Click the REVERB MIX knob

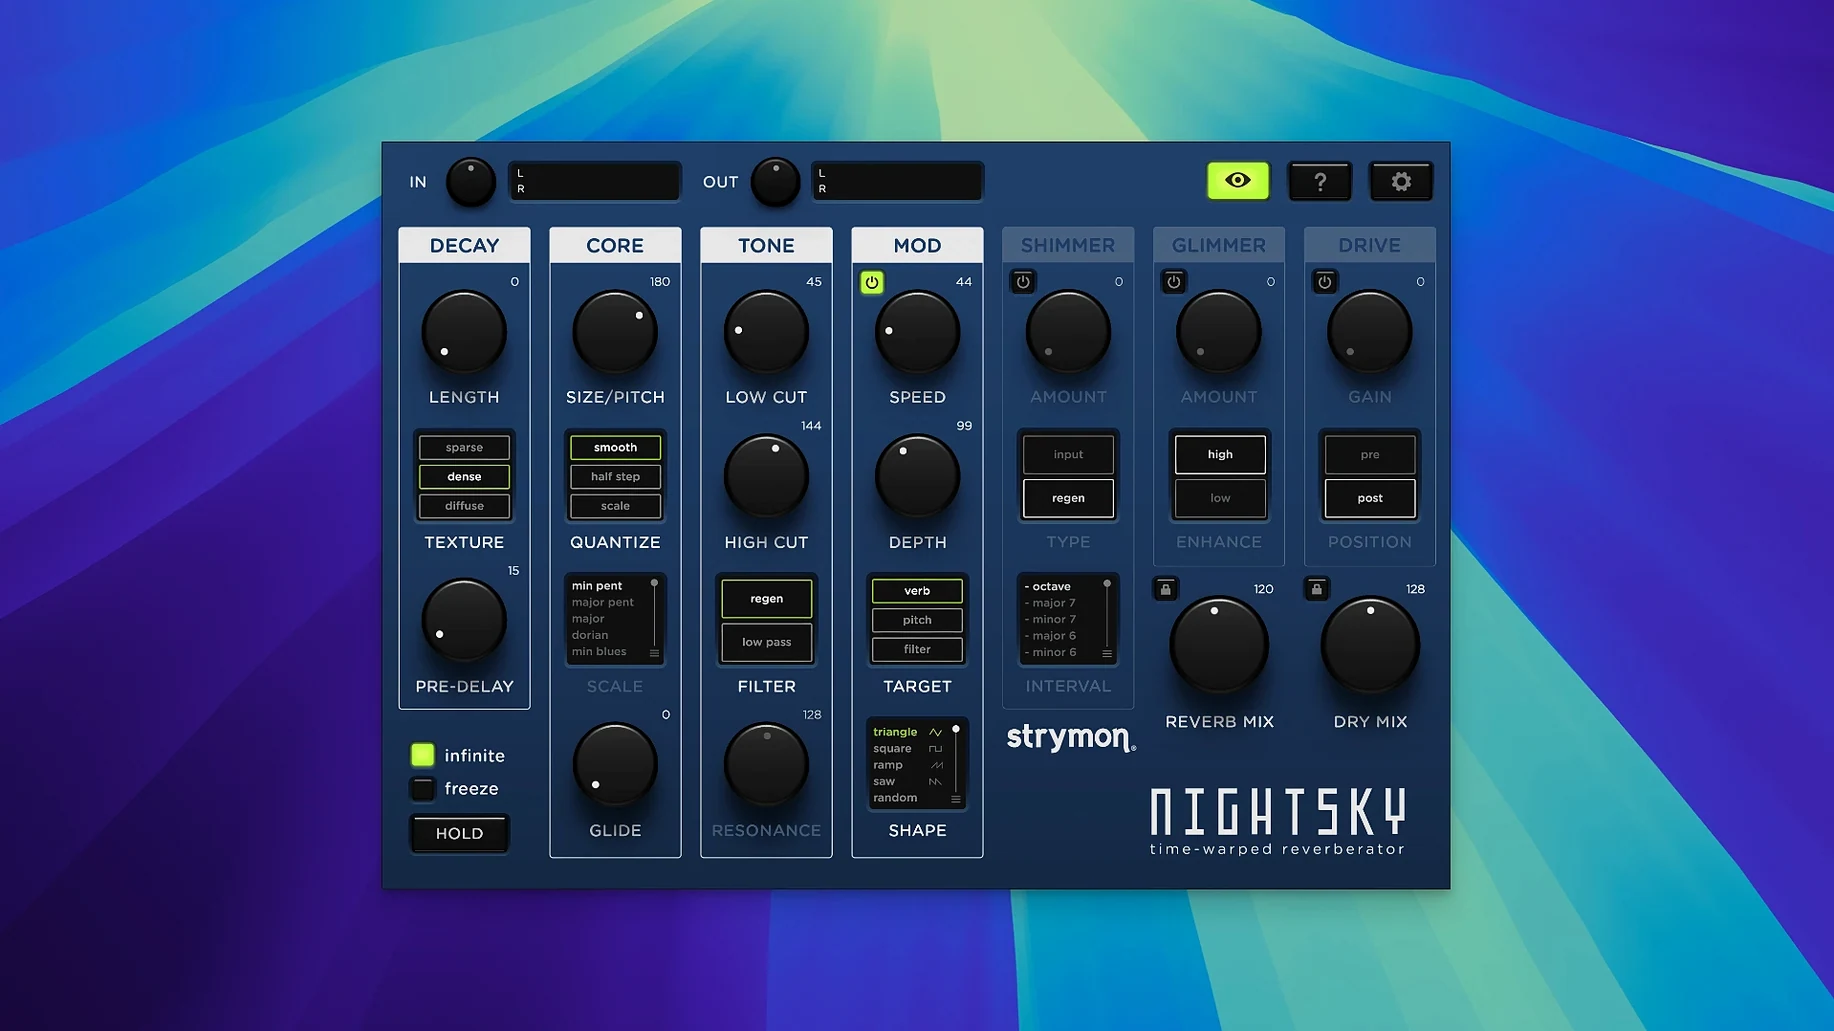pos(1219,645)
